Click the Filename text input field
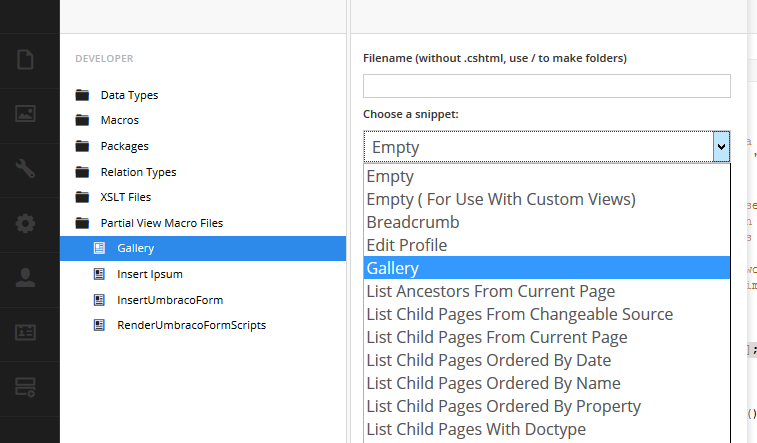The height and width of the screenshot is (443, 757). 546,86
